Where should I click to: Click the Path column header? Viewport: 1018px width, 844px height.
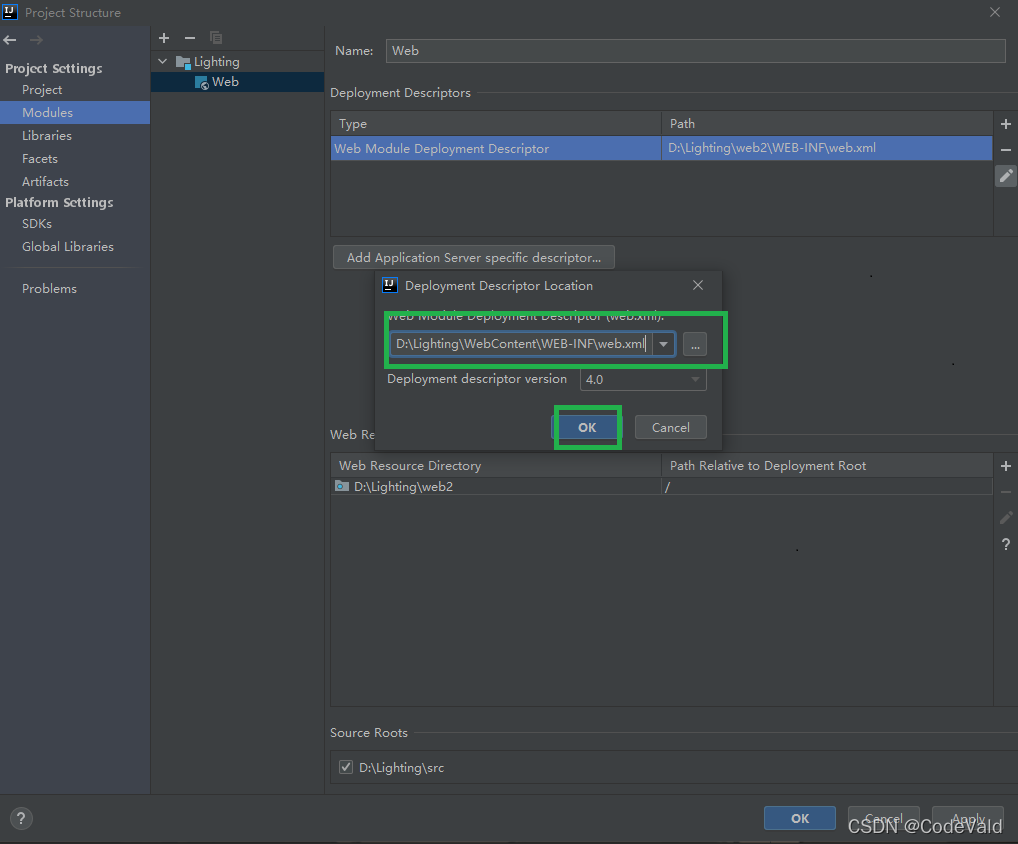click(826, 123)
